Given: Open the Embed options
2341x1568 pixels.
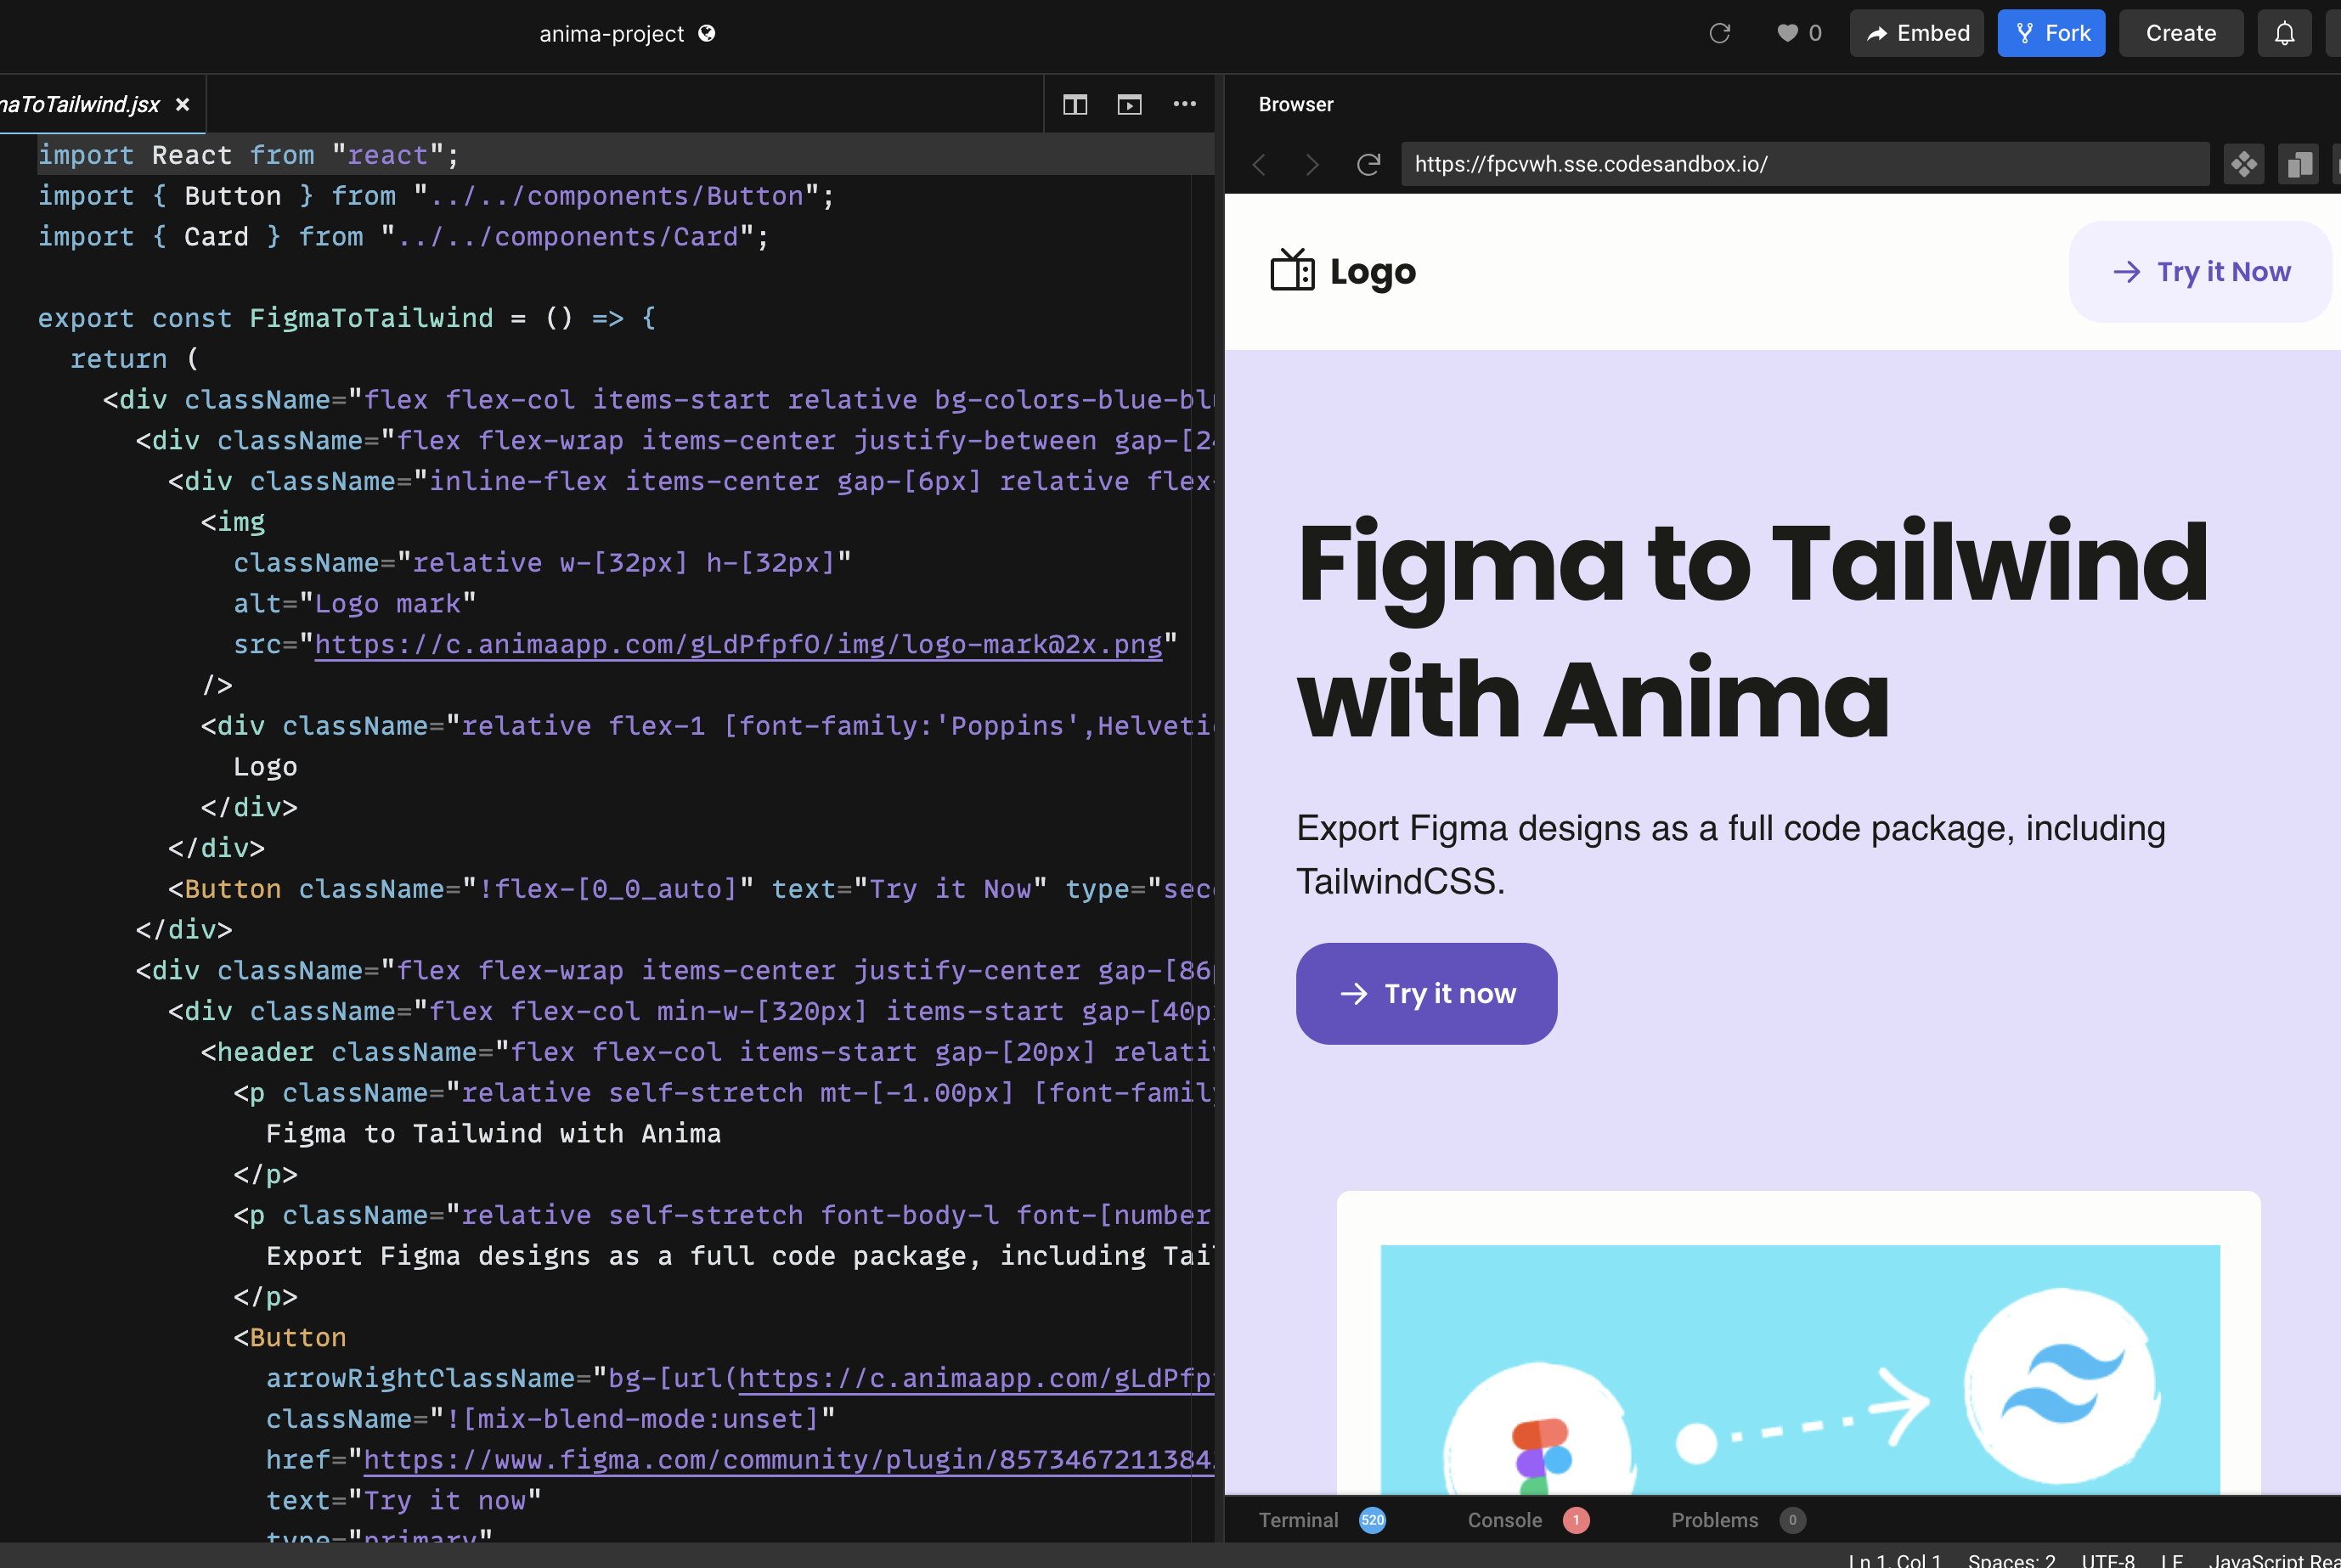Looking at the screenshot, I should point(1916,33).
